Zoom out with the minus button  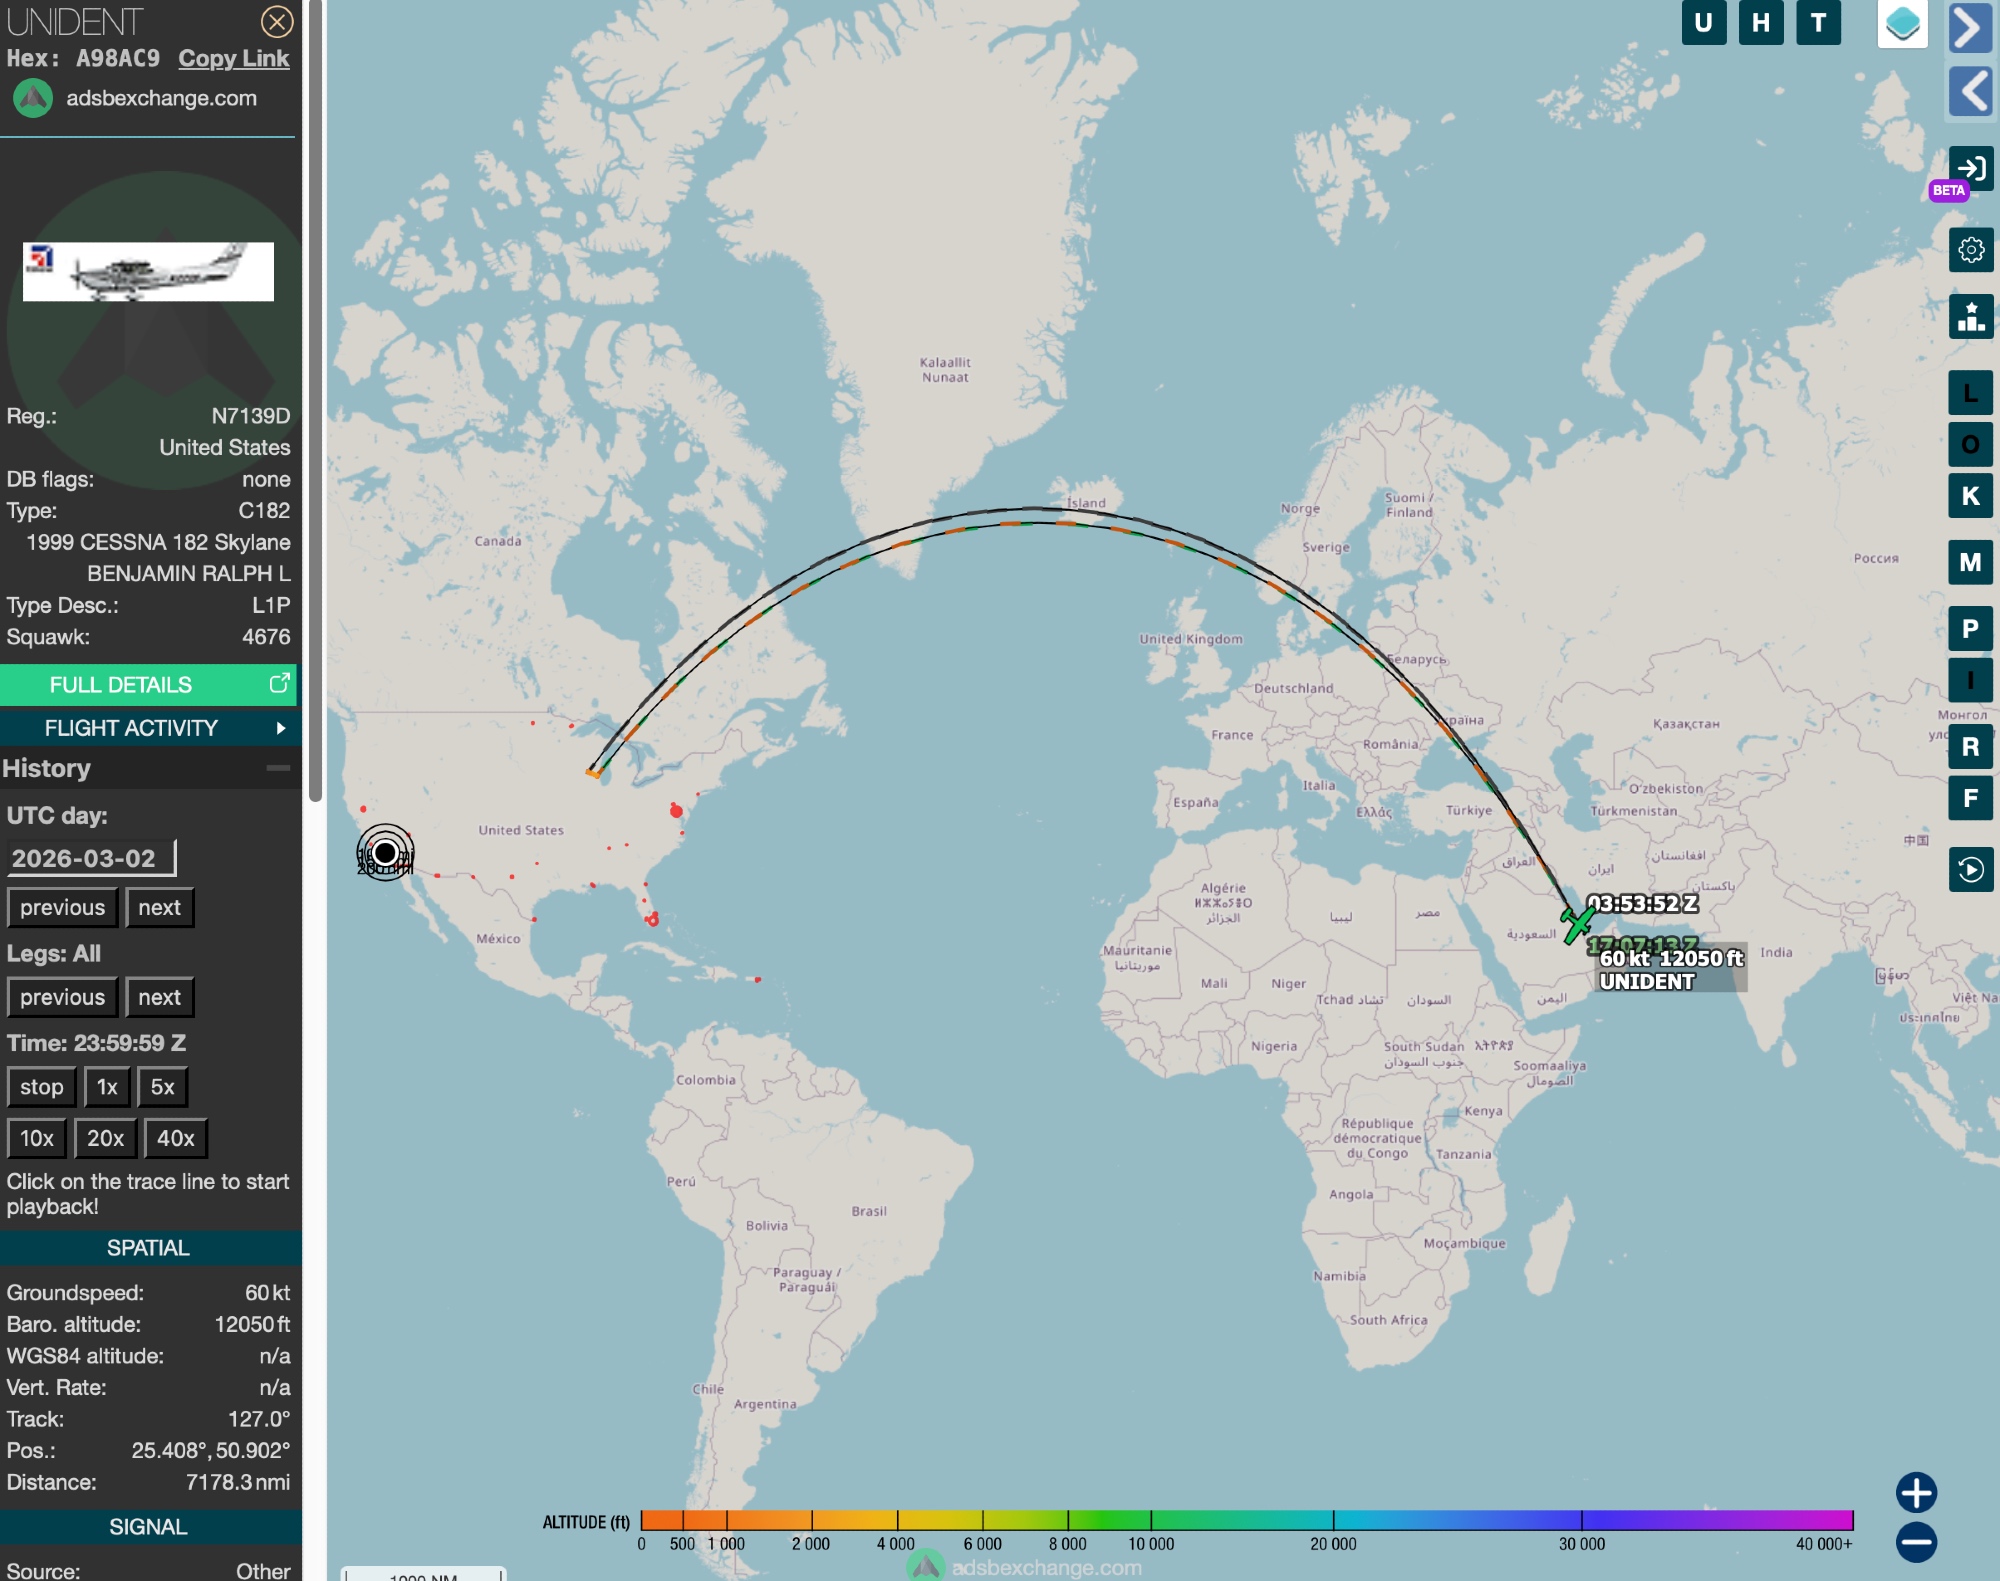[x=1916, y=1541]
